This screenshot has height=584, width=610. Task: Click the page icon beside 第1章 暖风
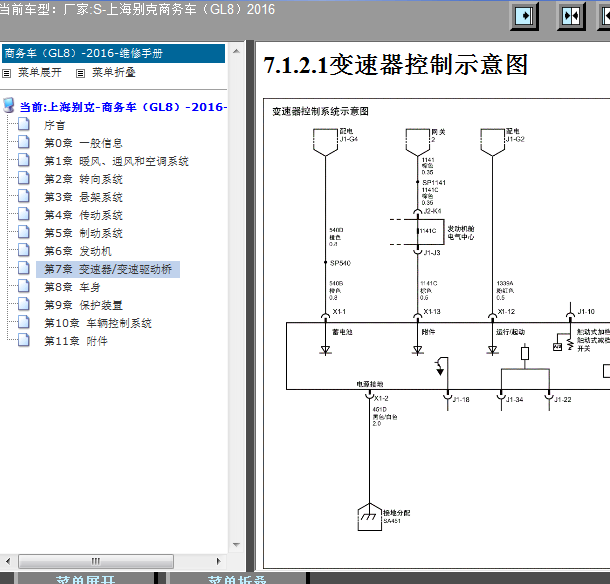coord(24,160)
